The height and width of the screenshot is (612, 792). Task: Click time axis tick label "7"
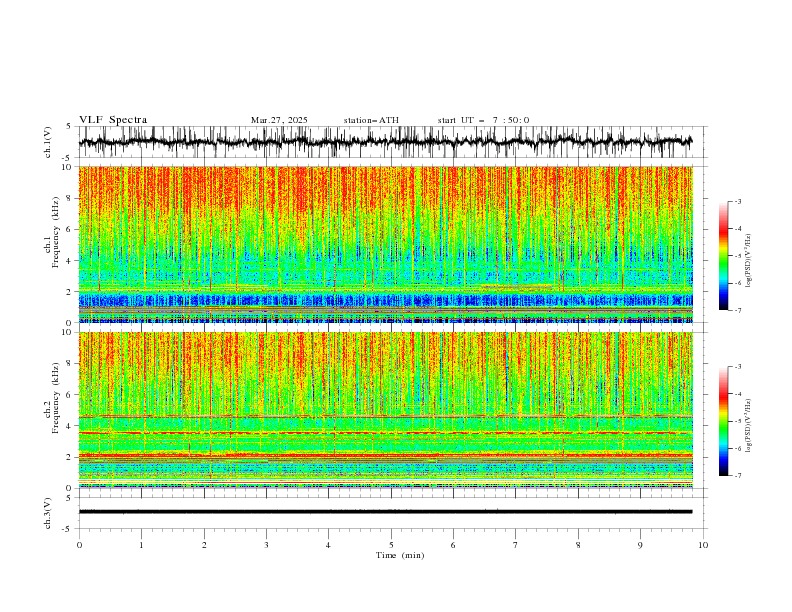[516, 545]
